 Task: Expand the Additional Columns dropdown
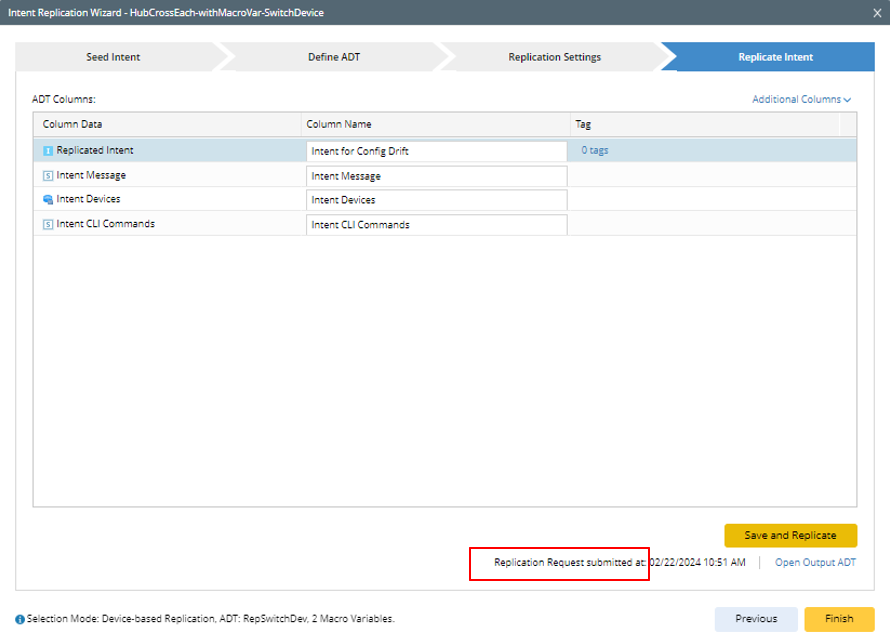(x=801, y=100)
